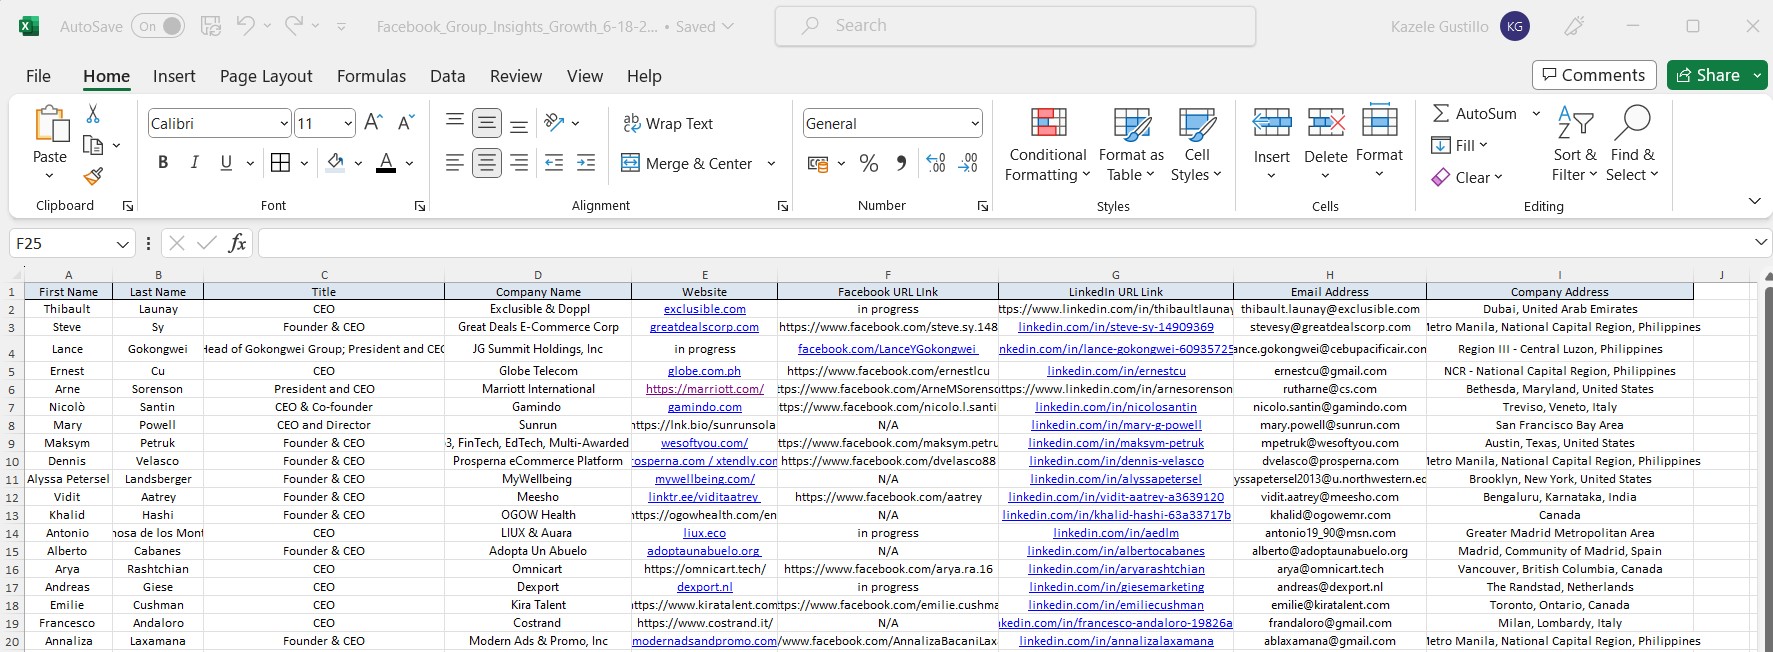This screenshot has width=1773, height=652.
Task: Toggle Wrap Text option
Action: pos(668,123)
